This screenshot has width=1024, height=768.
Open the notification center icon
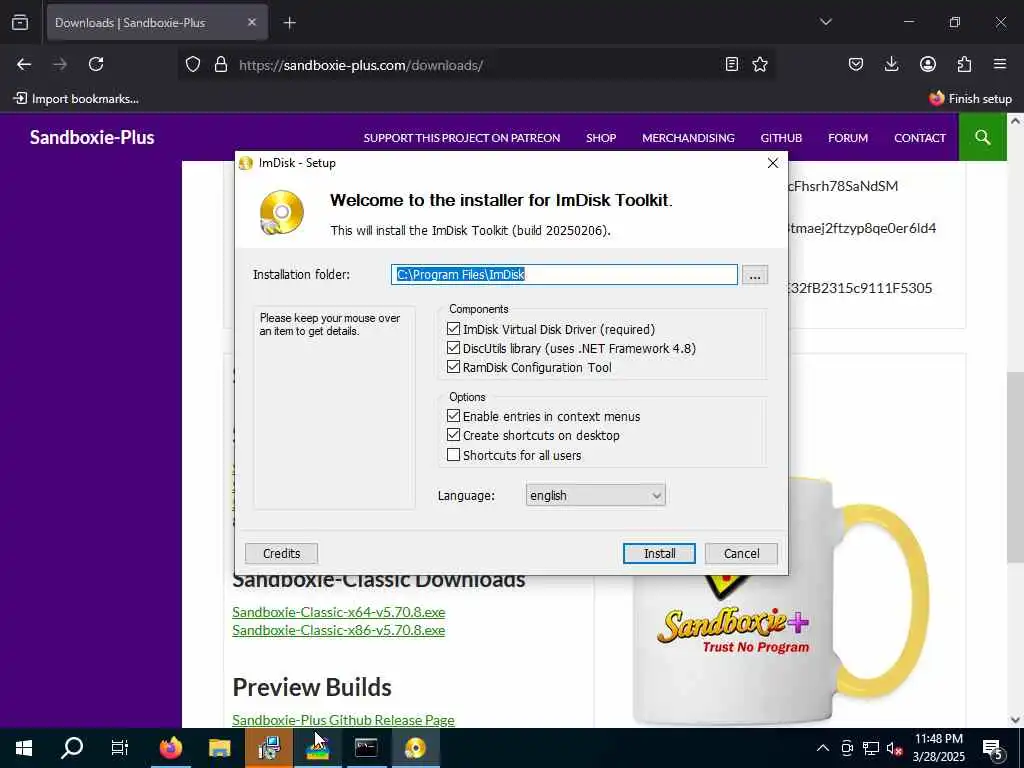pyautogui.click(x=993, y=748)
